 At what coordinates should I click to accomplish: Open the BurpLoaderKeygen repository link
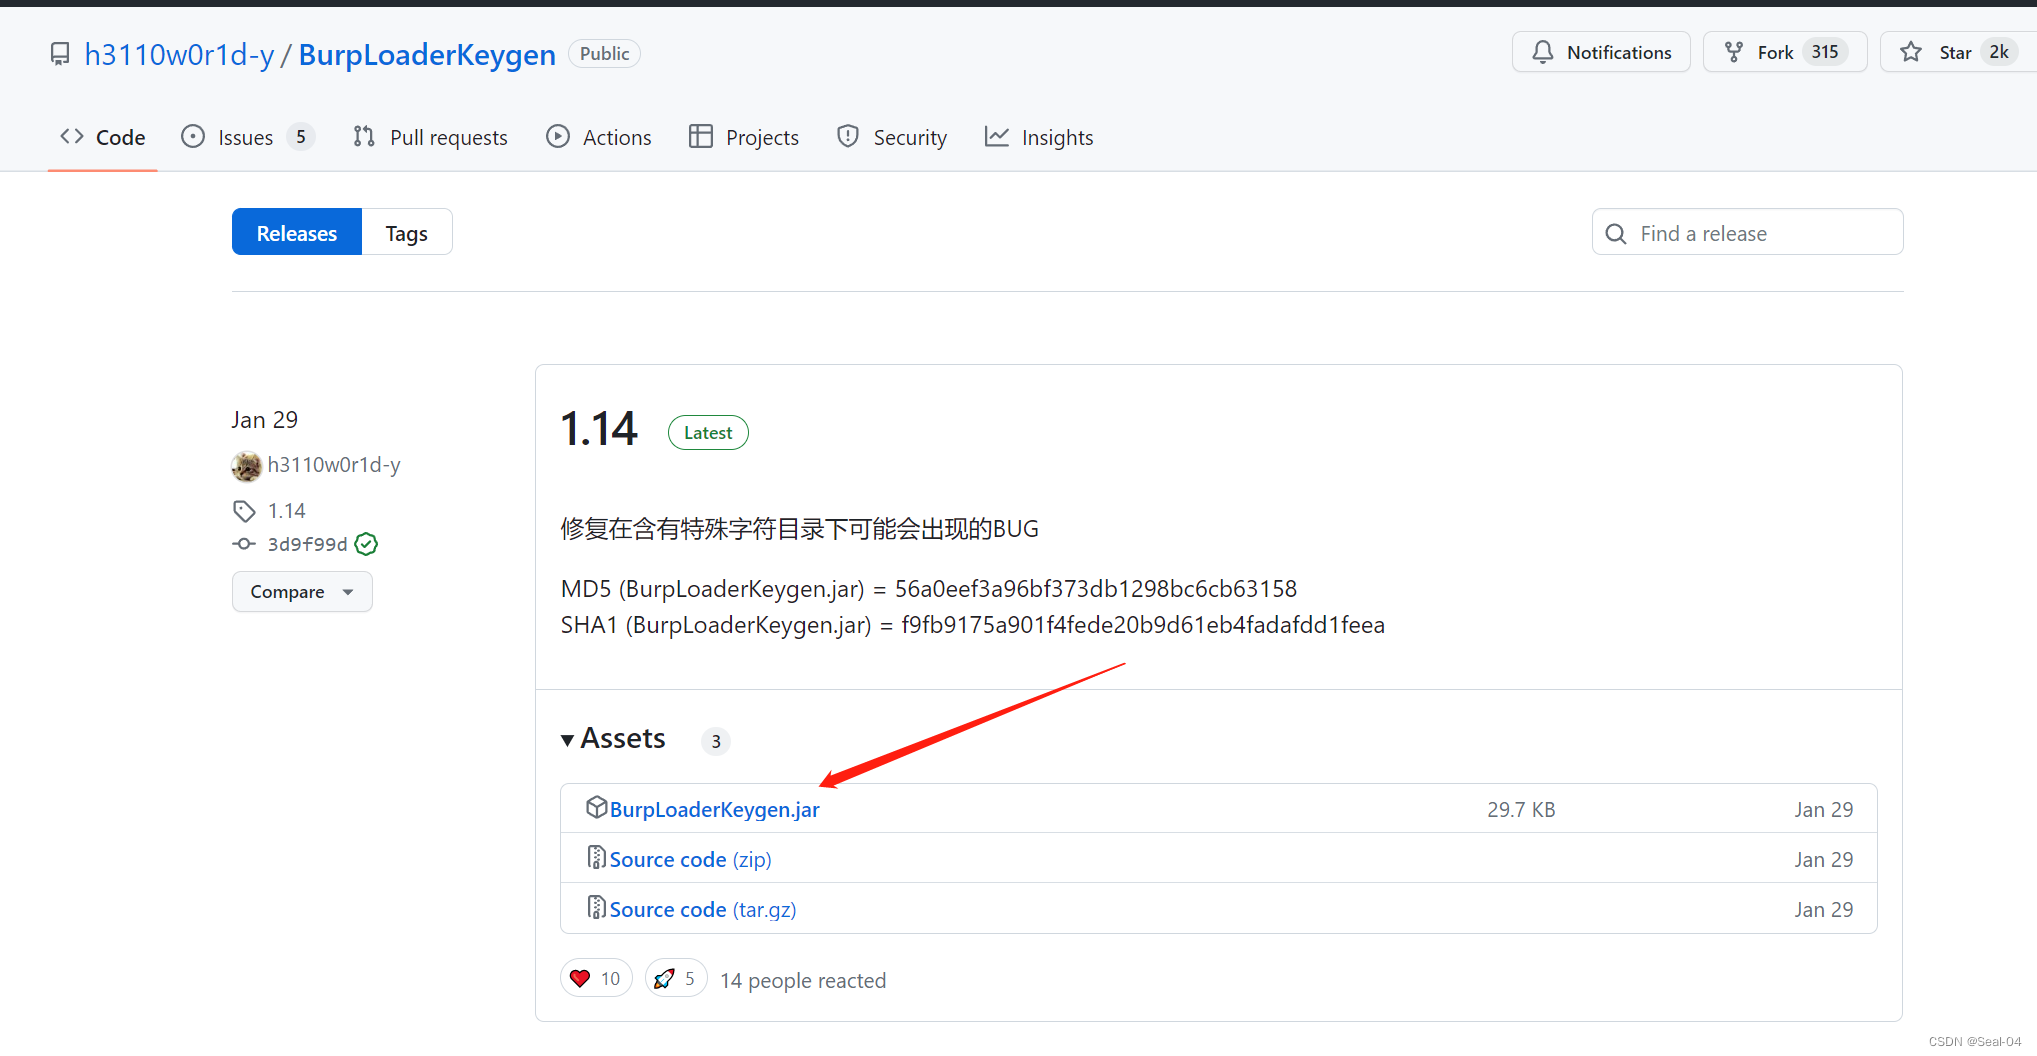click(427, 54)
